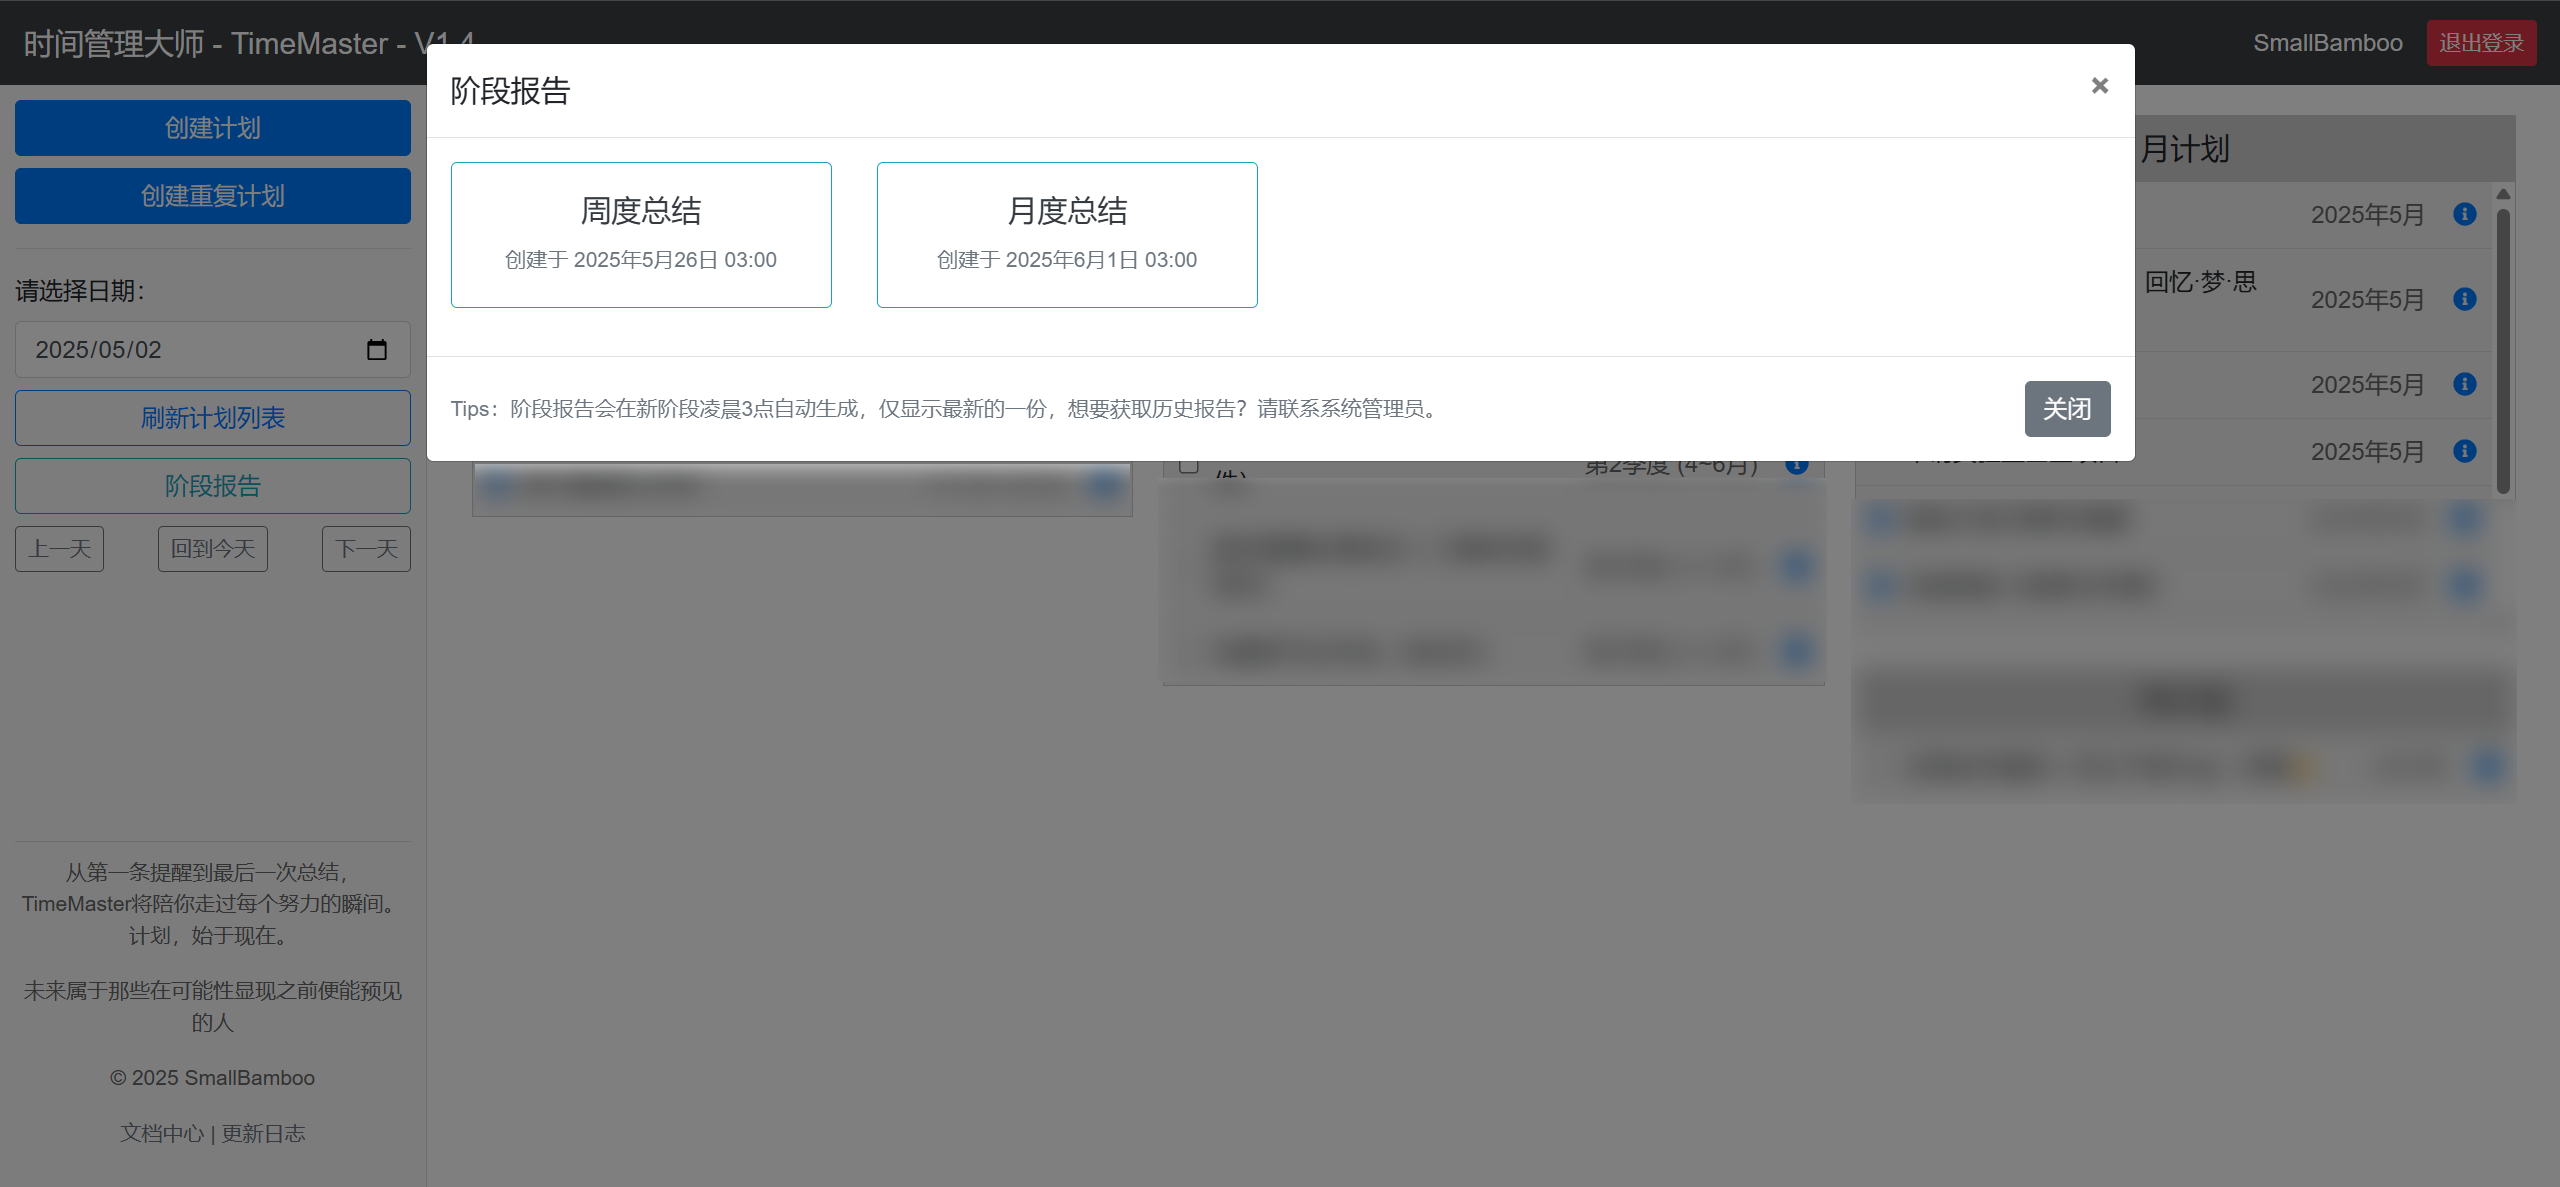Dismiss the 阶段报告 dialog with the × icon

2099,86
